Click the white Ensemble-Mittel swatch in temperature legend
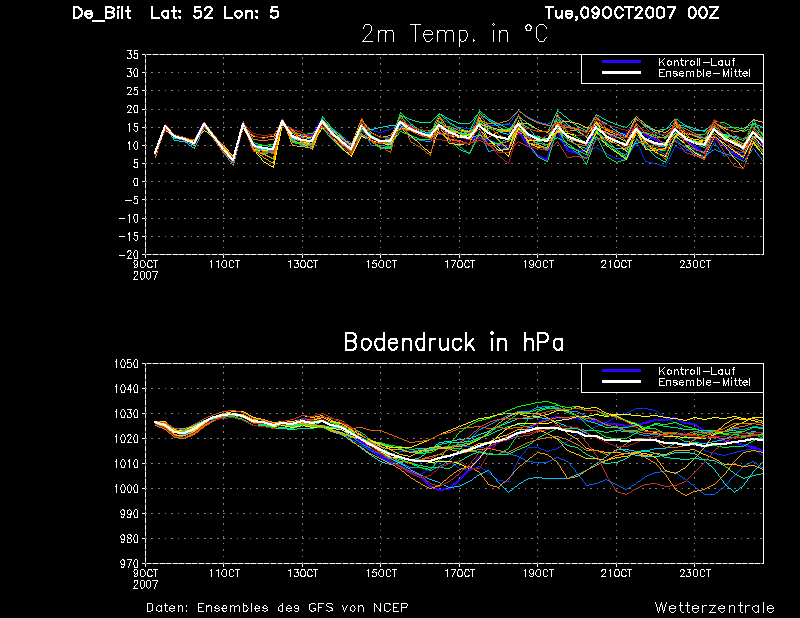The height and width of the screenshot is (618, 800). pyautogui.click(x=621, y=73)
